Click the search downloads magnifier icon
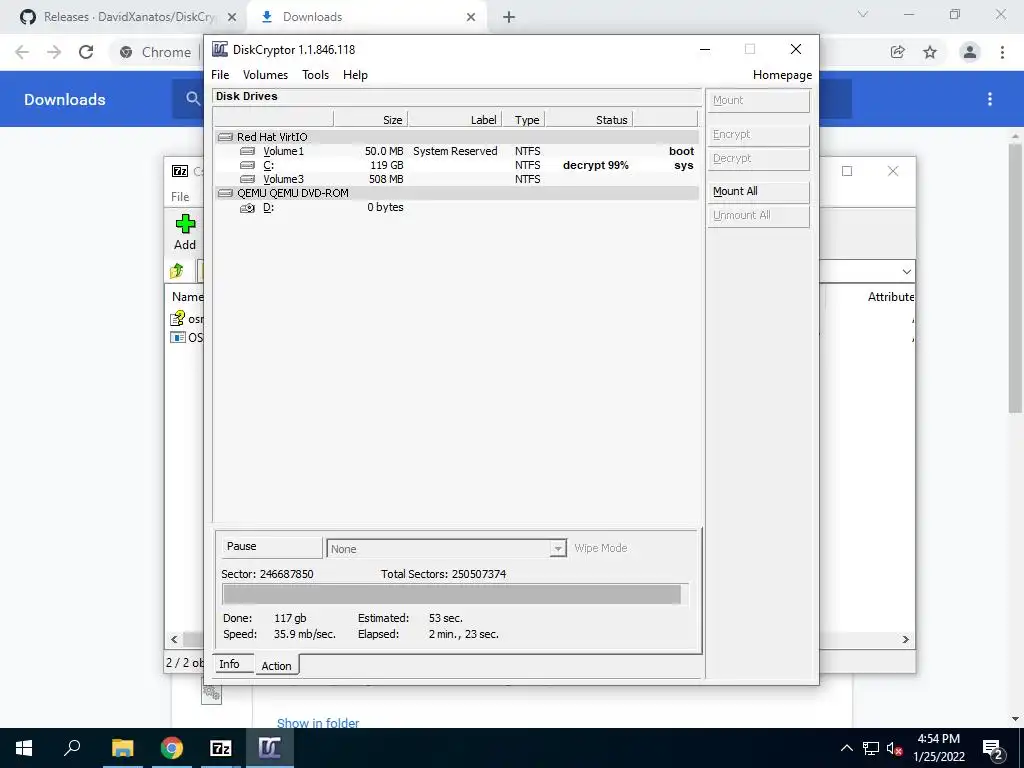This screenshot has height=768, width=1024. [193, 99]
